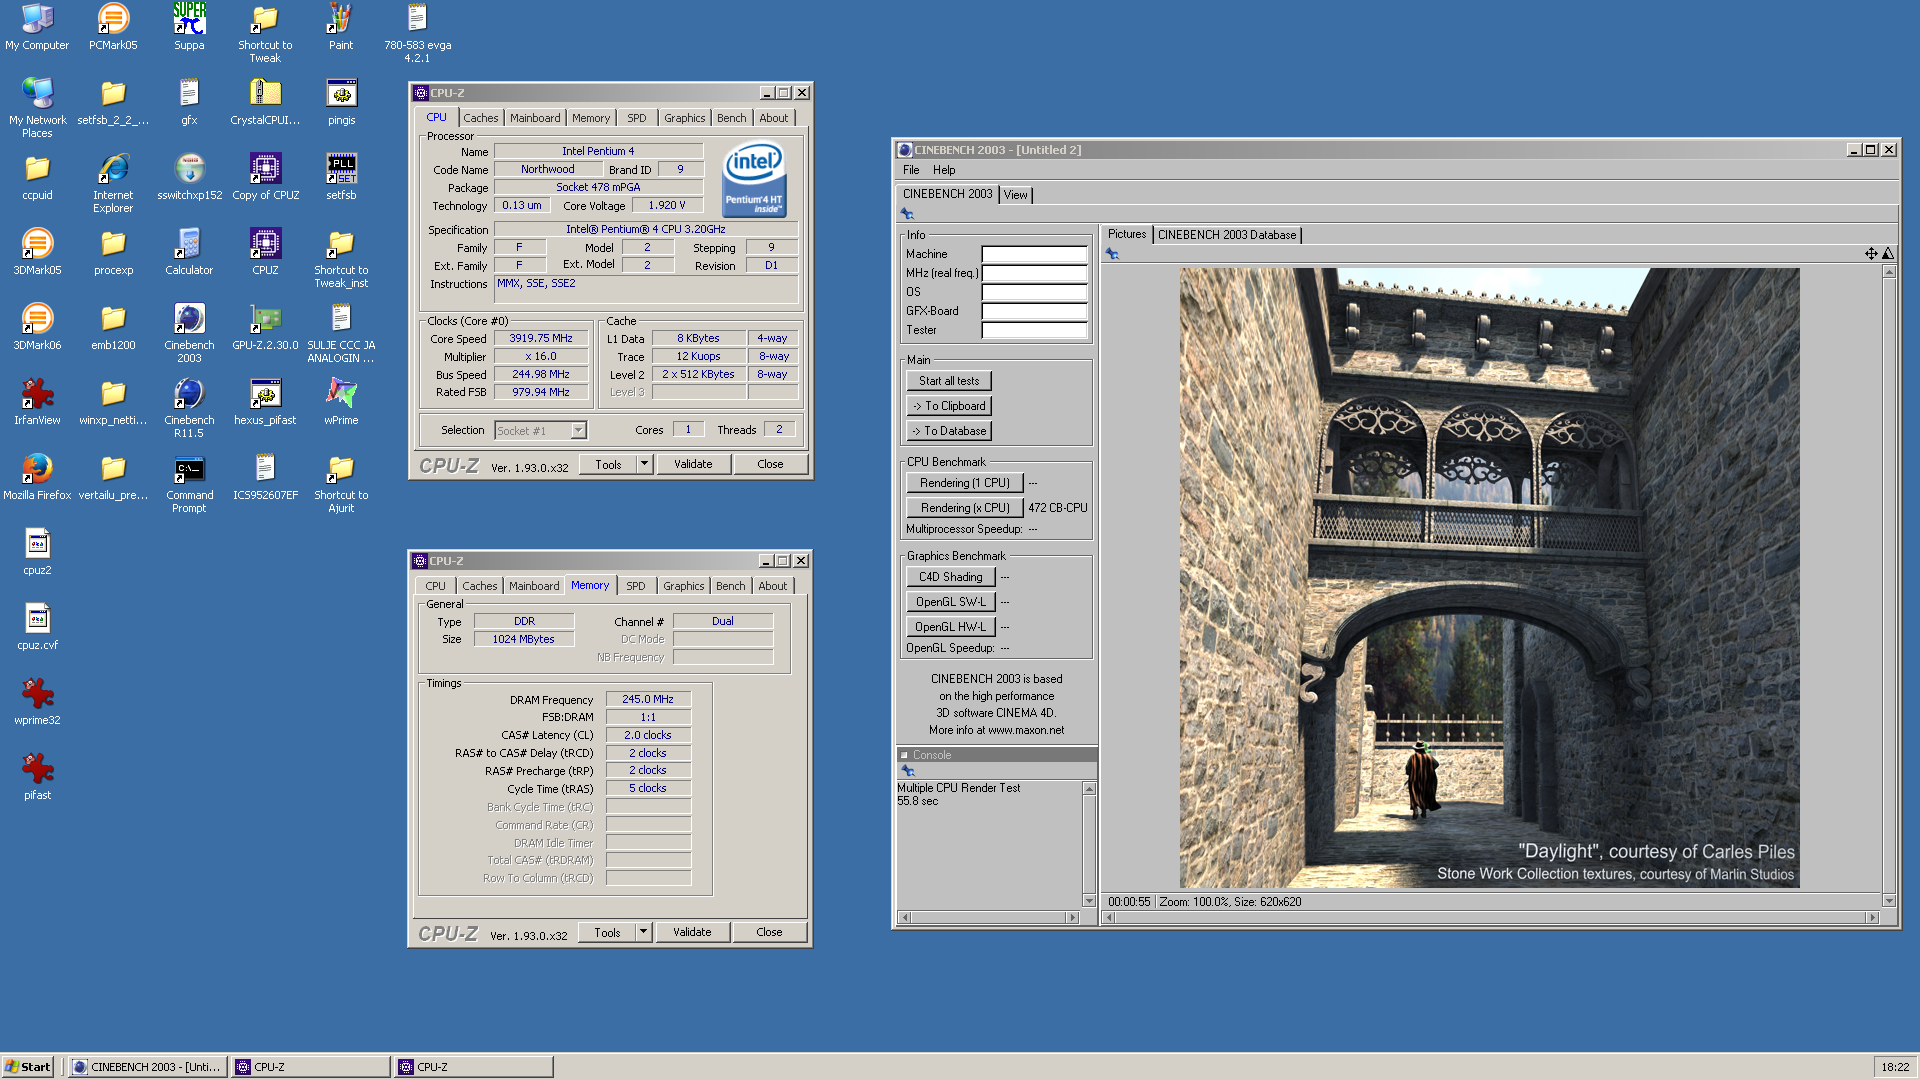Screen dimensions: 1920x1080
Task: Open the PCMark05 desktop icon
Action: [x=113, y=27]
